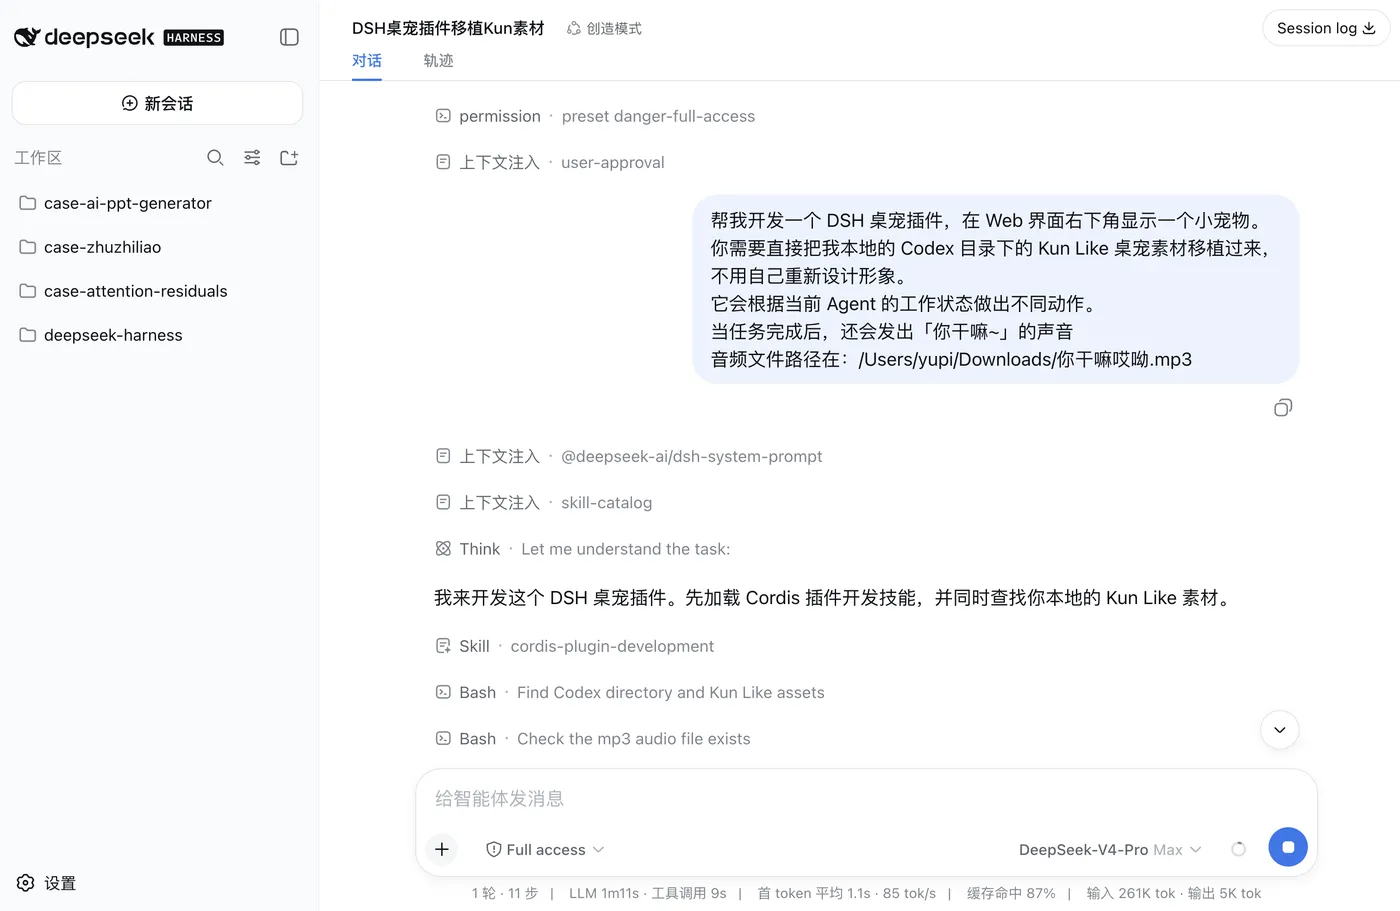Download the Session log
This screenshot has width=1400, height=911.
[1326, 28]
